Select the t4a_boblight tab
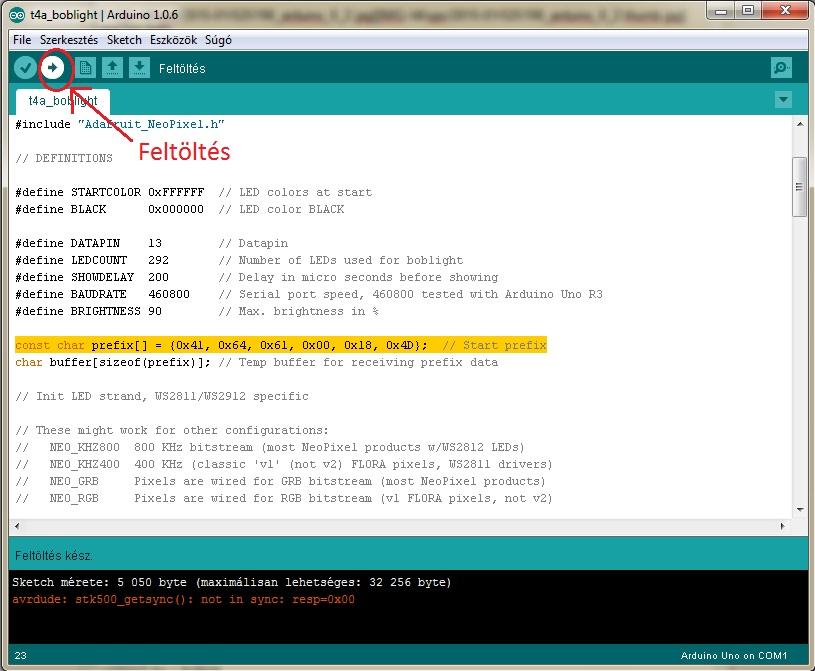Screen dimensions: 815x671 pyautogui.click(x=63, y=101)
